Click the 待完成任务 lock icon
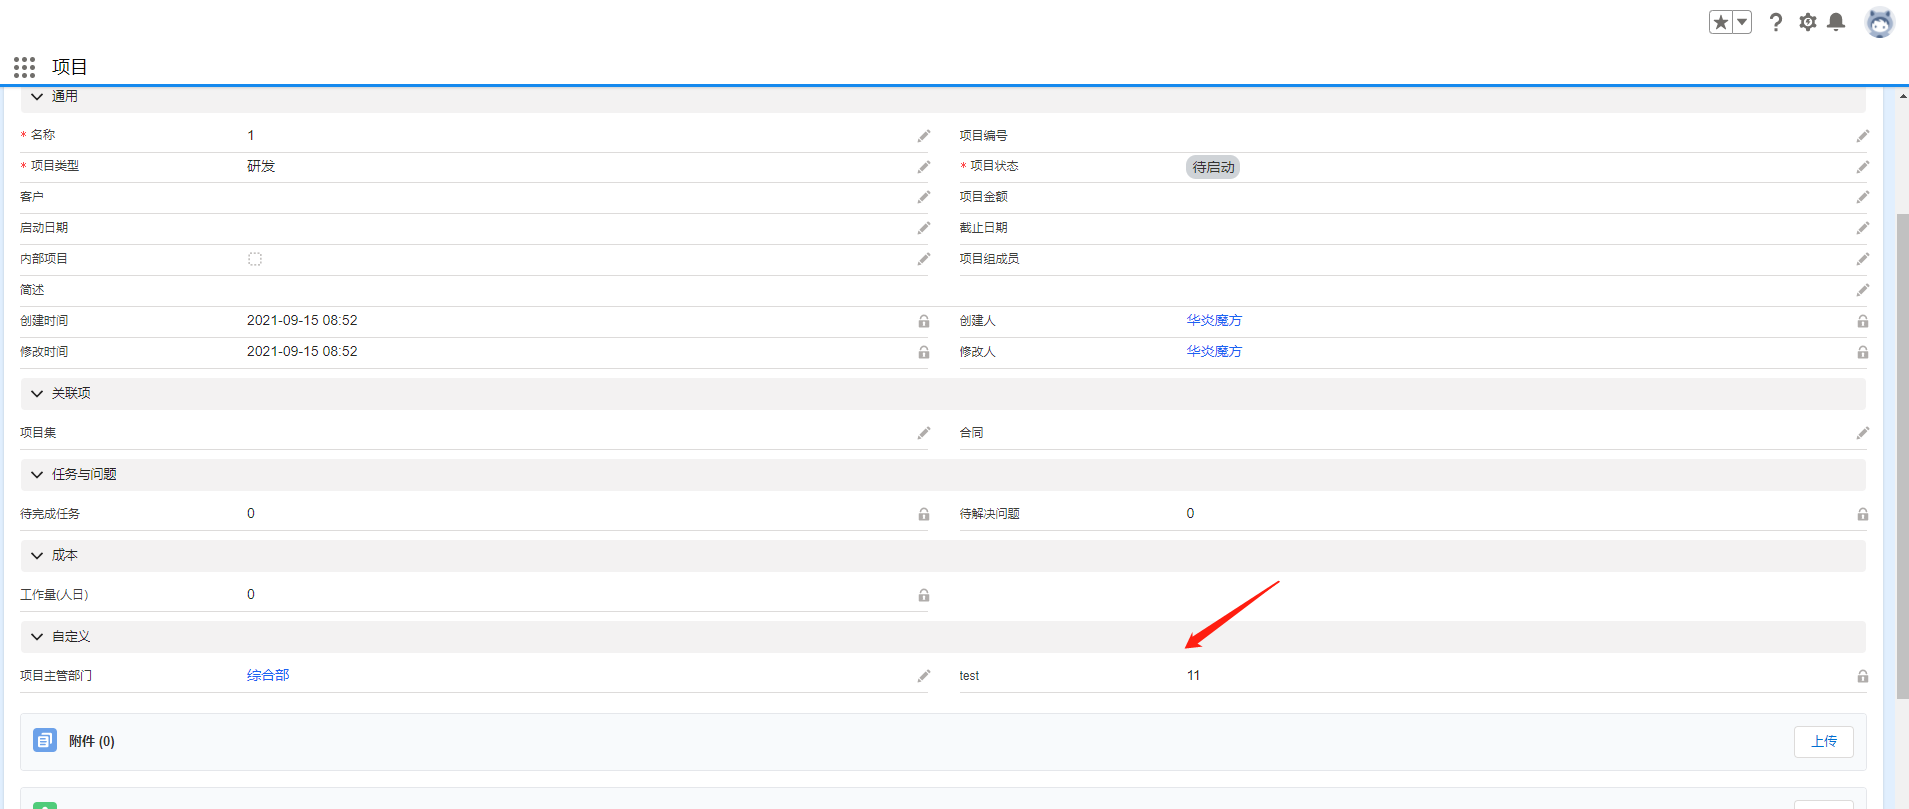This screenshot has height=809, width=1909. tap(924, 514)
